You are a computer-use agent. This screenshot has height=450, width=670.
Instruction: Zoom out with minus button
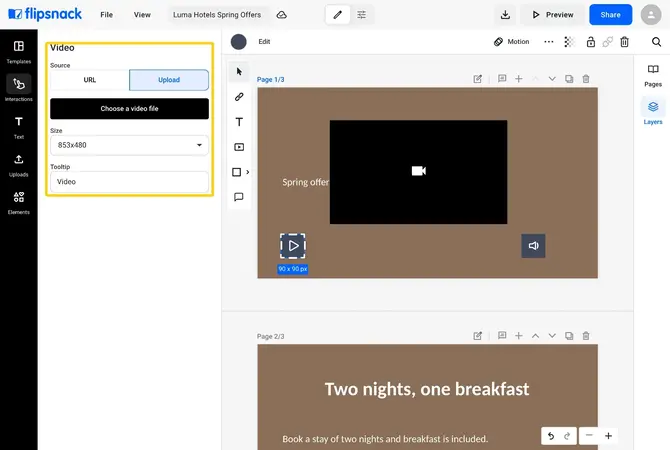(x=589, y=435)
